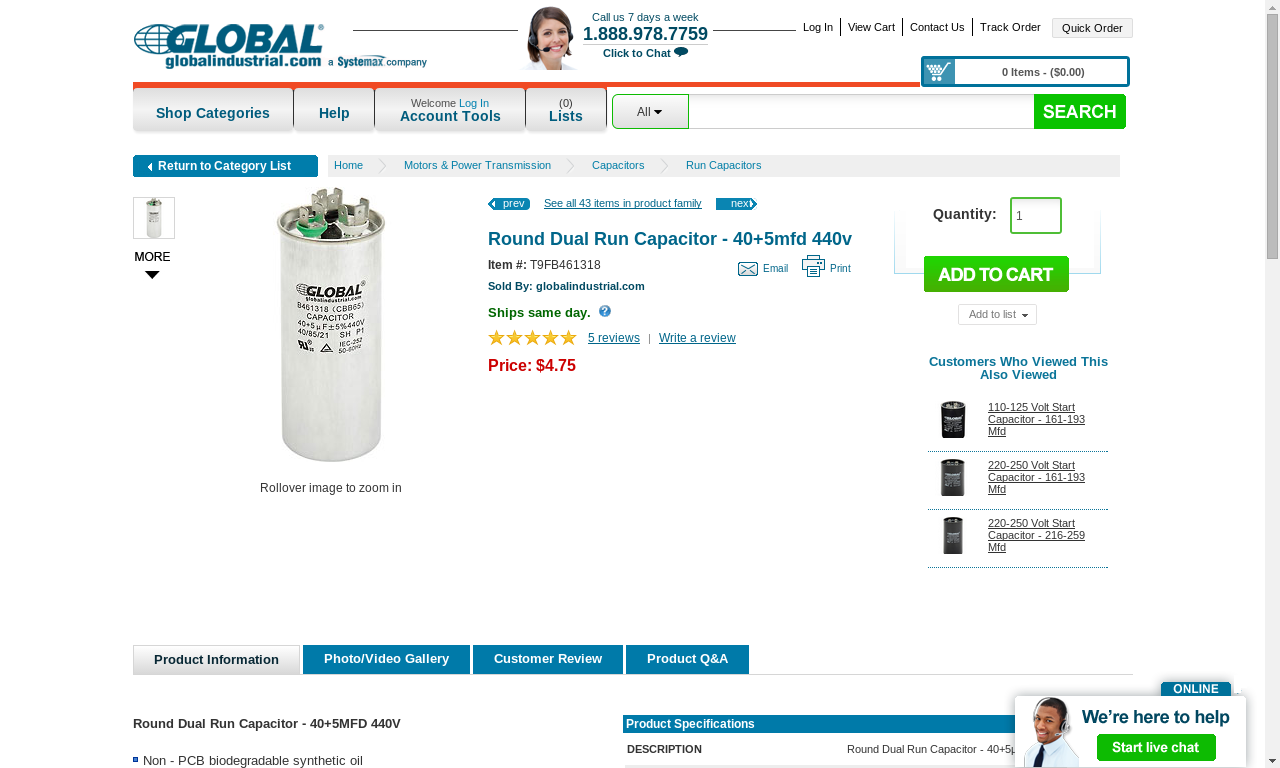1280x768 pixels.
Task: Click the Quantity input field
Action: pos(1036,216)
